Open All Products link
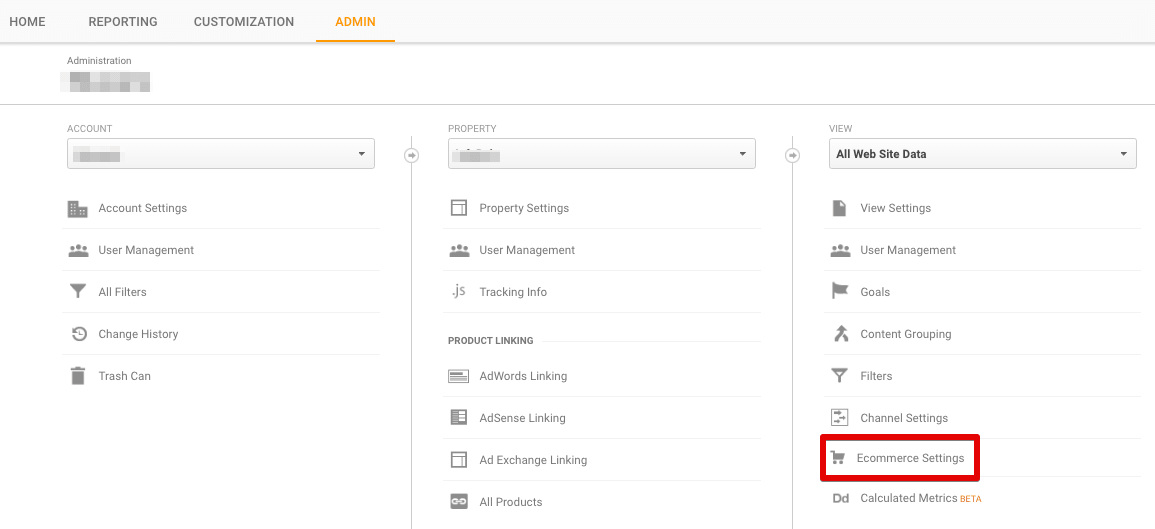This screenshot has height=529, width=1155. [510, 502]
